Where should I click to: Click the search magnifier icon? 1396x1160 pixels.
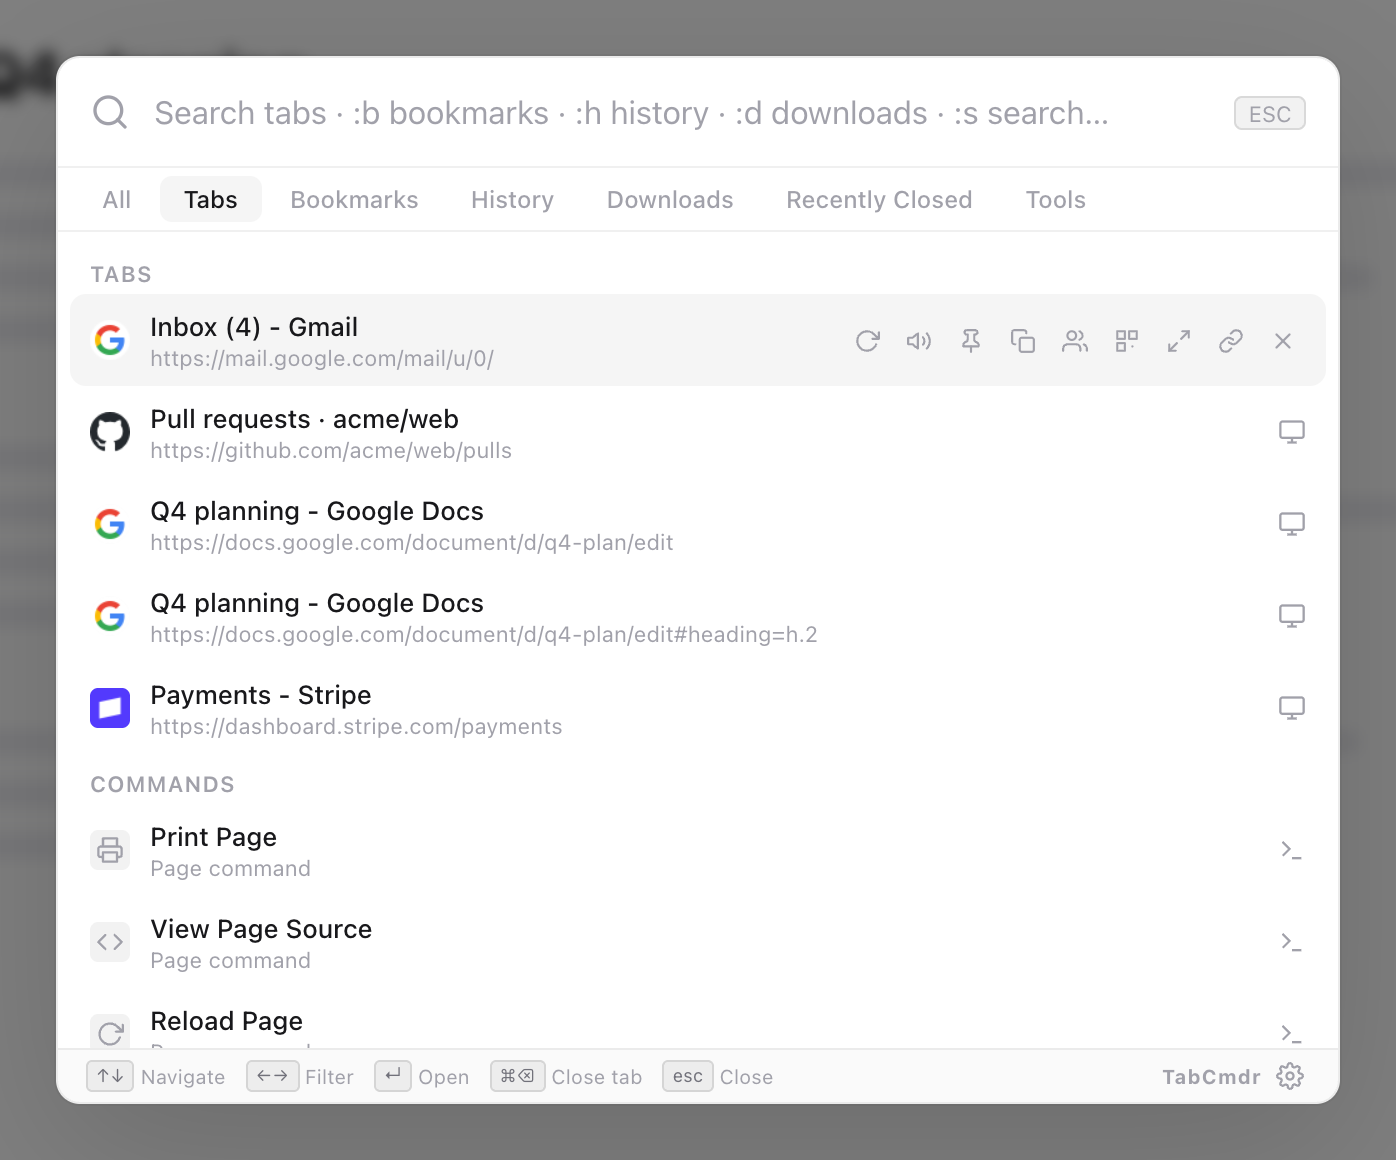coord(110,112)
